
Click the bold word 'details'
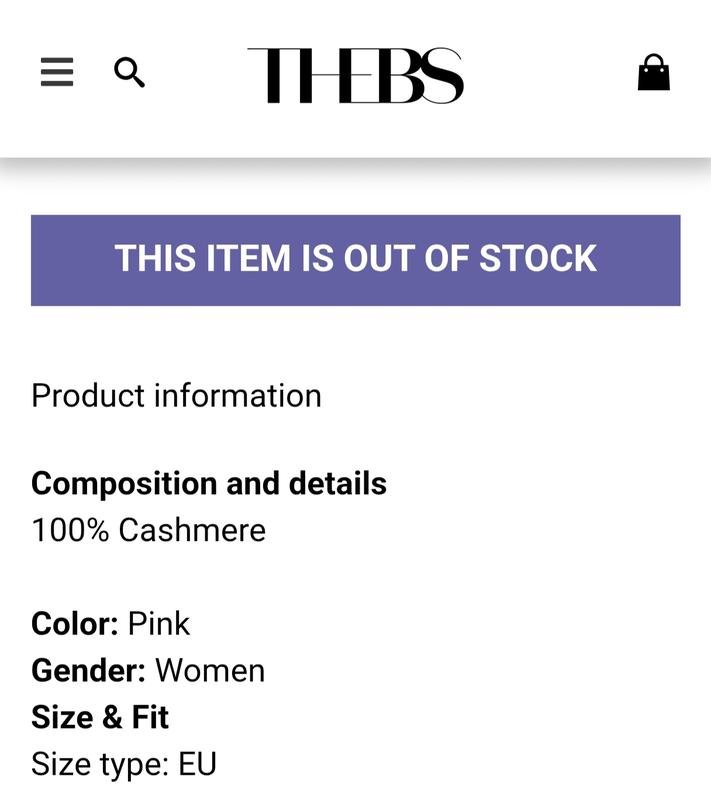pos(338,484)
